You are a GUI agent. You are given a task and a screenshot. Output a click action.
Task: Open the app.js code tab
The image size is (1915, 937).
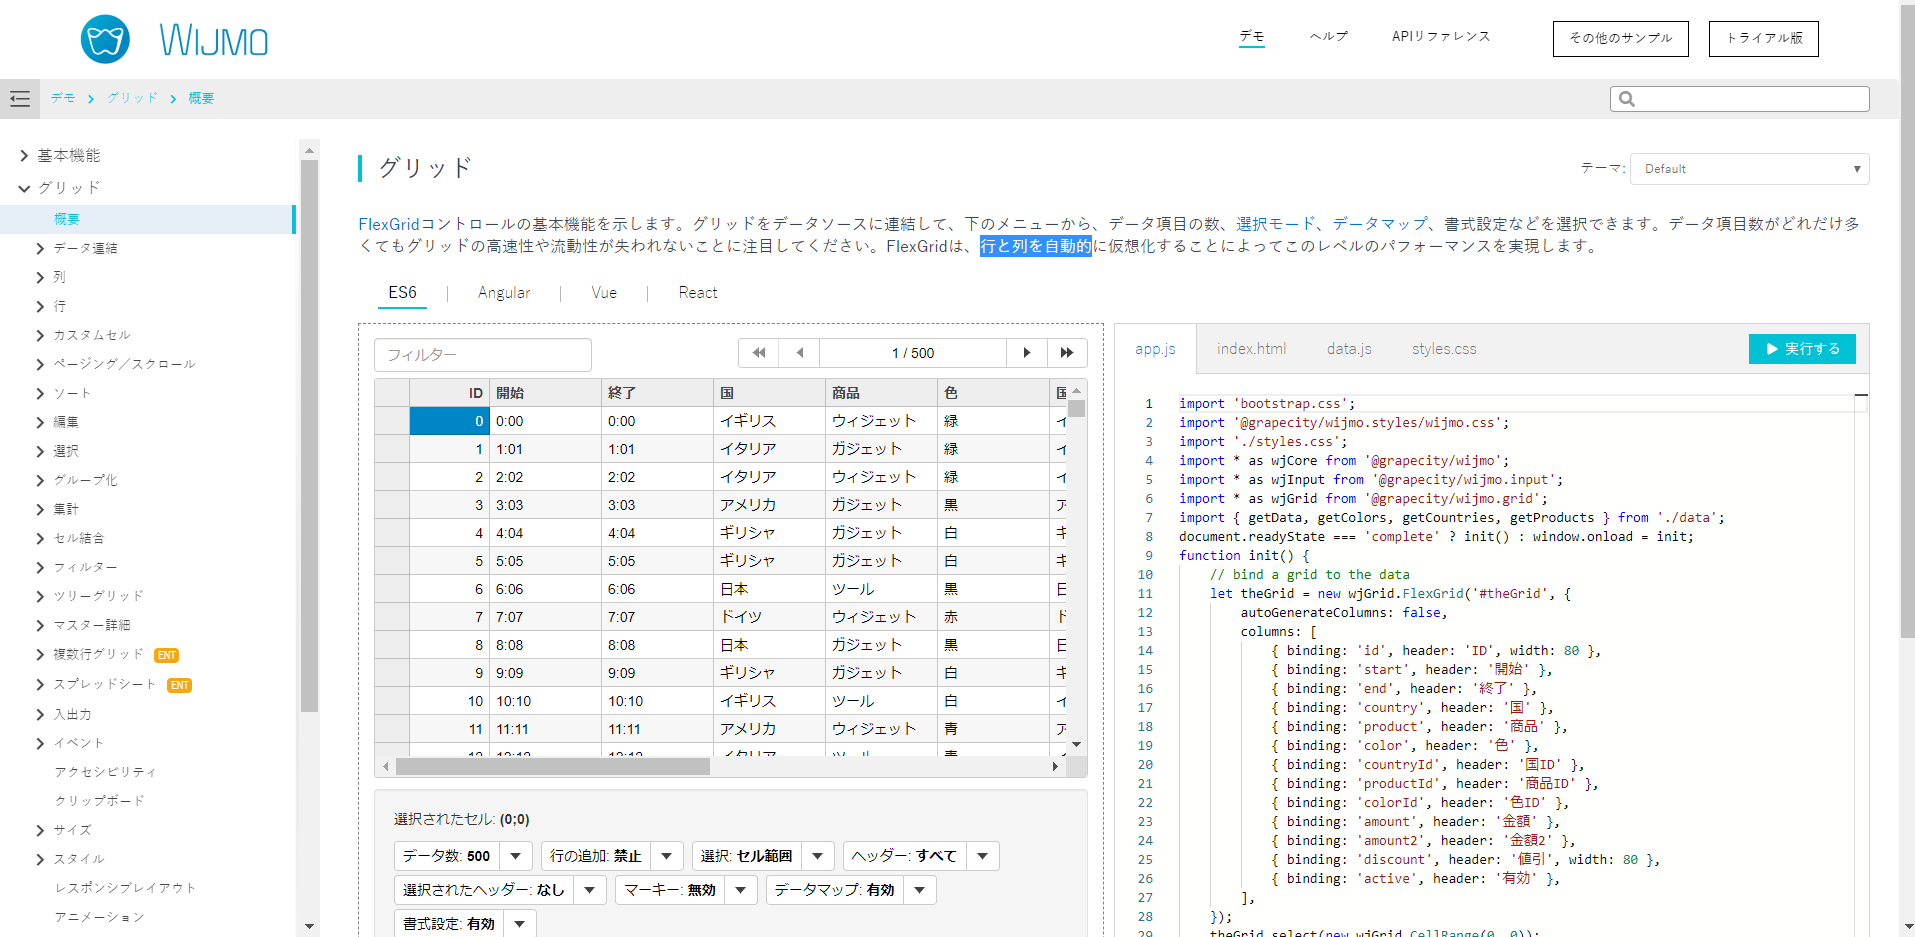(1155, 349)
